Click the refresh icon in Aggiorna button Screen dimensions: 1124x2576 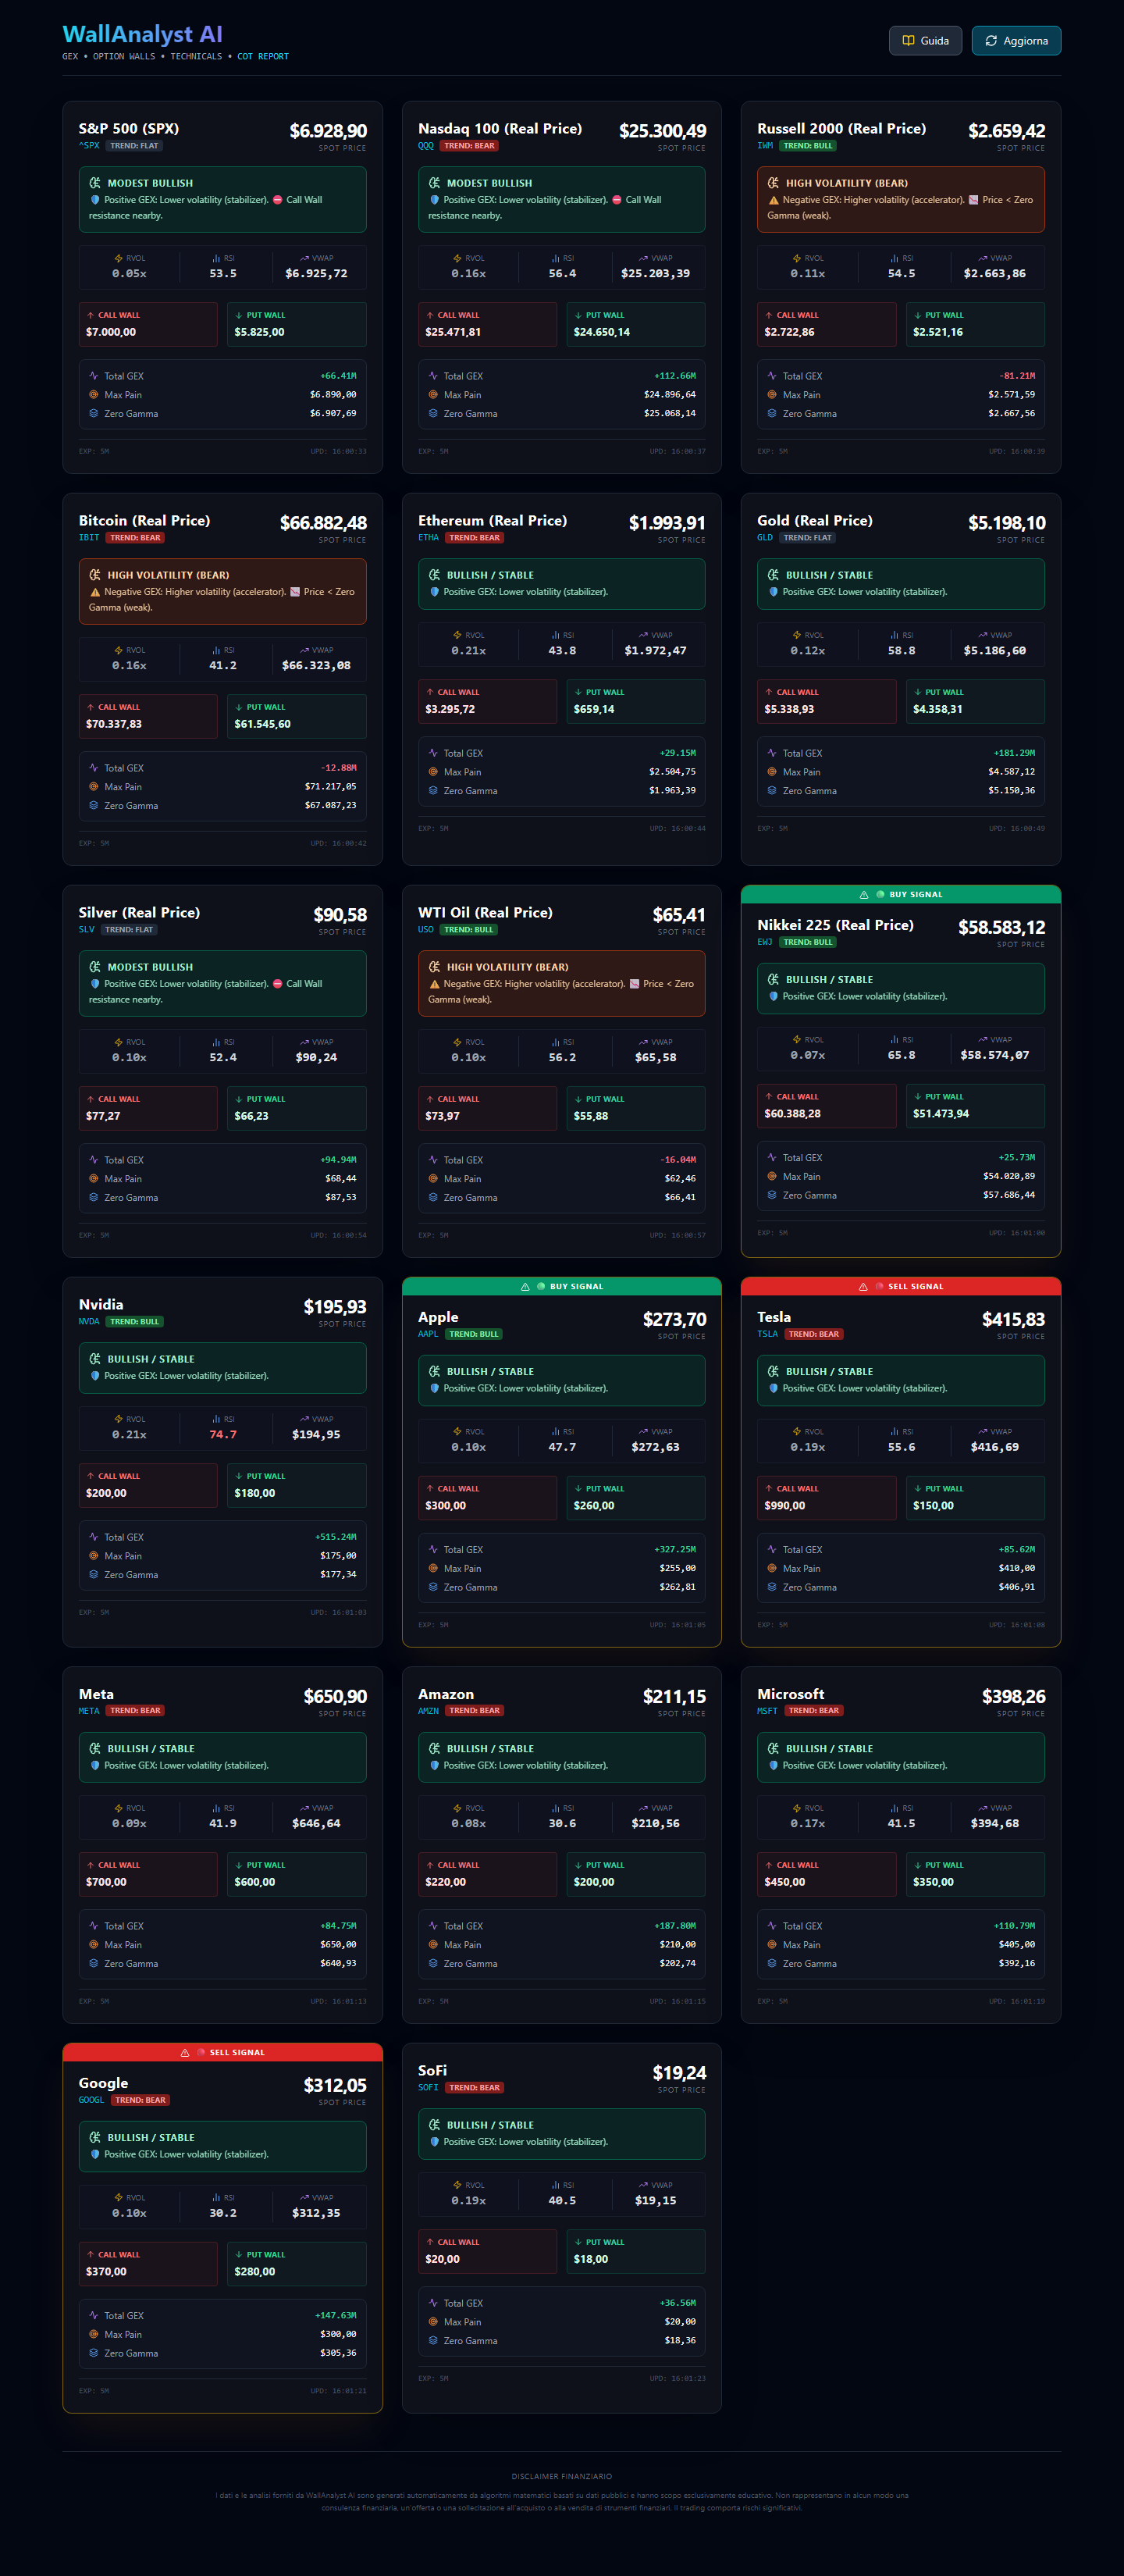[991, 41]
